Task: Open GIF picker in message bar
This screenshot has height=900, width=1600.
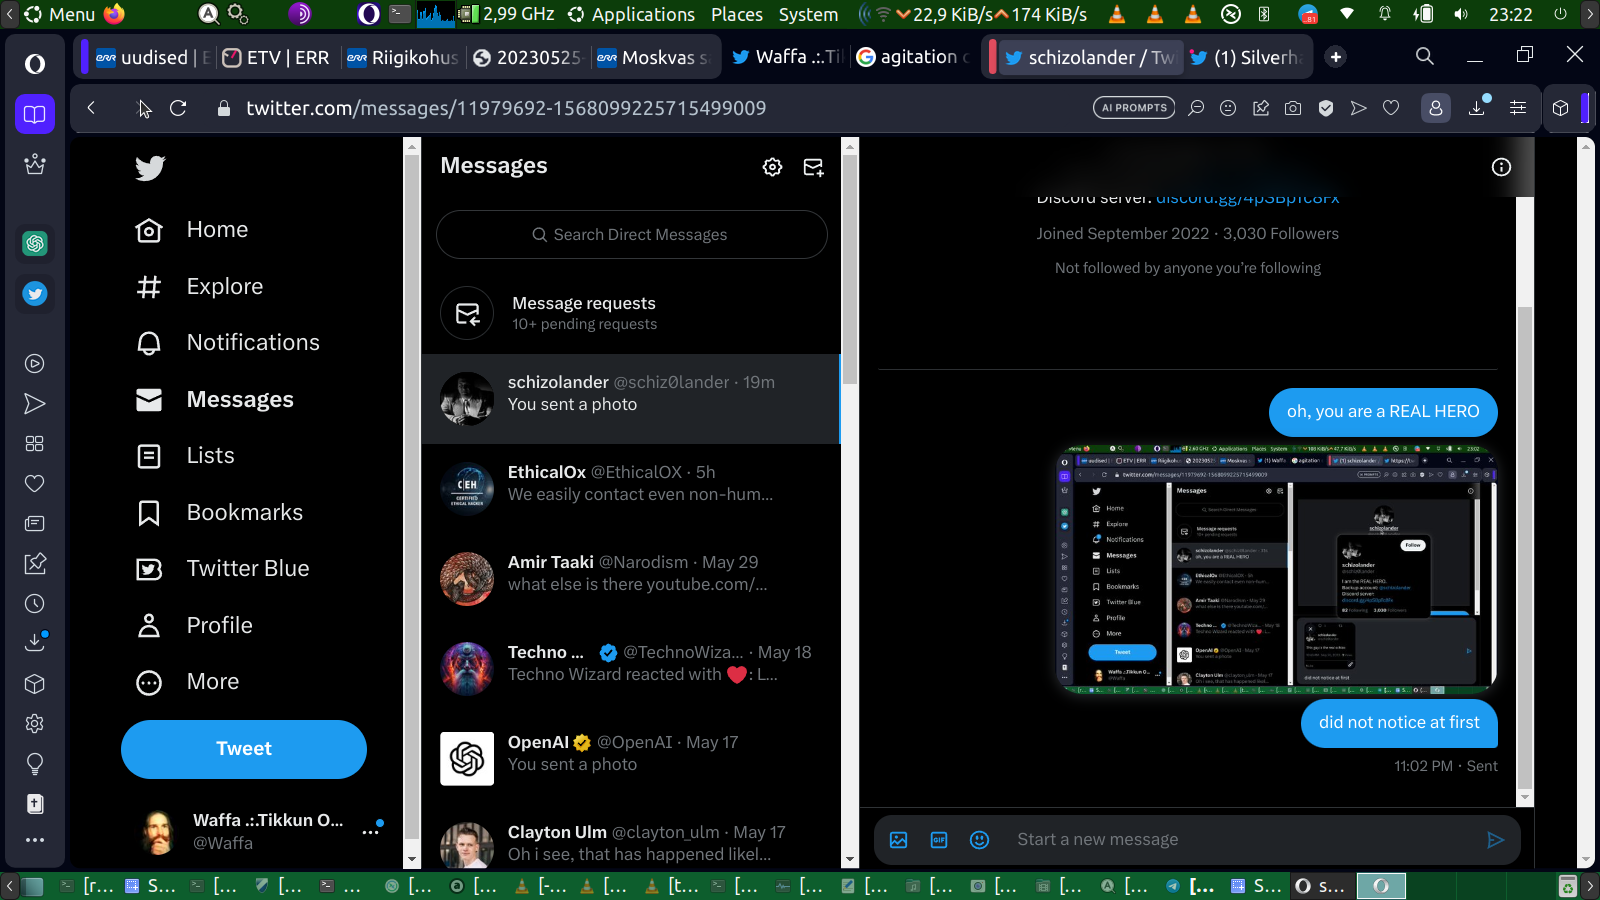Action: (x=939, y=840)
